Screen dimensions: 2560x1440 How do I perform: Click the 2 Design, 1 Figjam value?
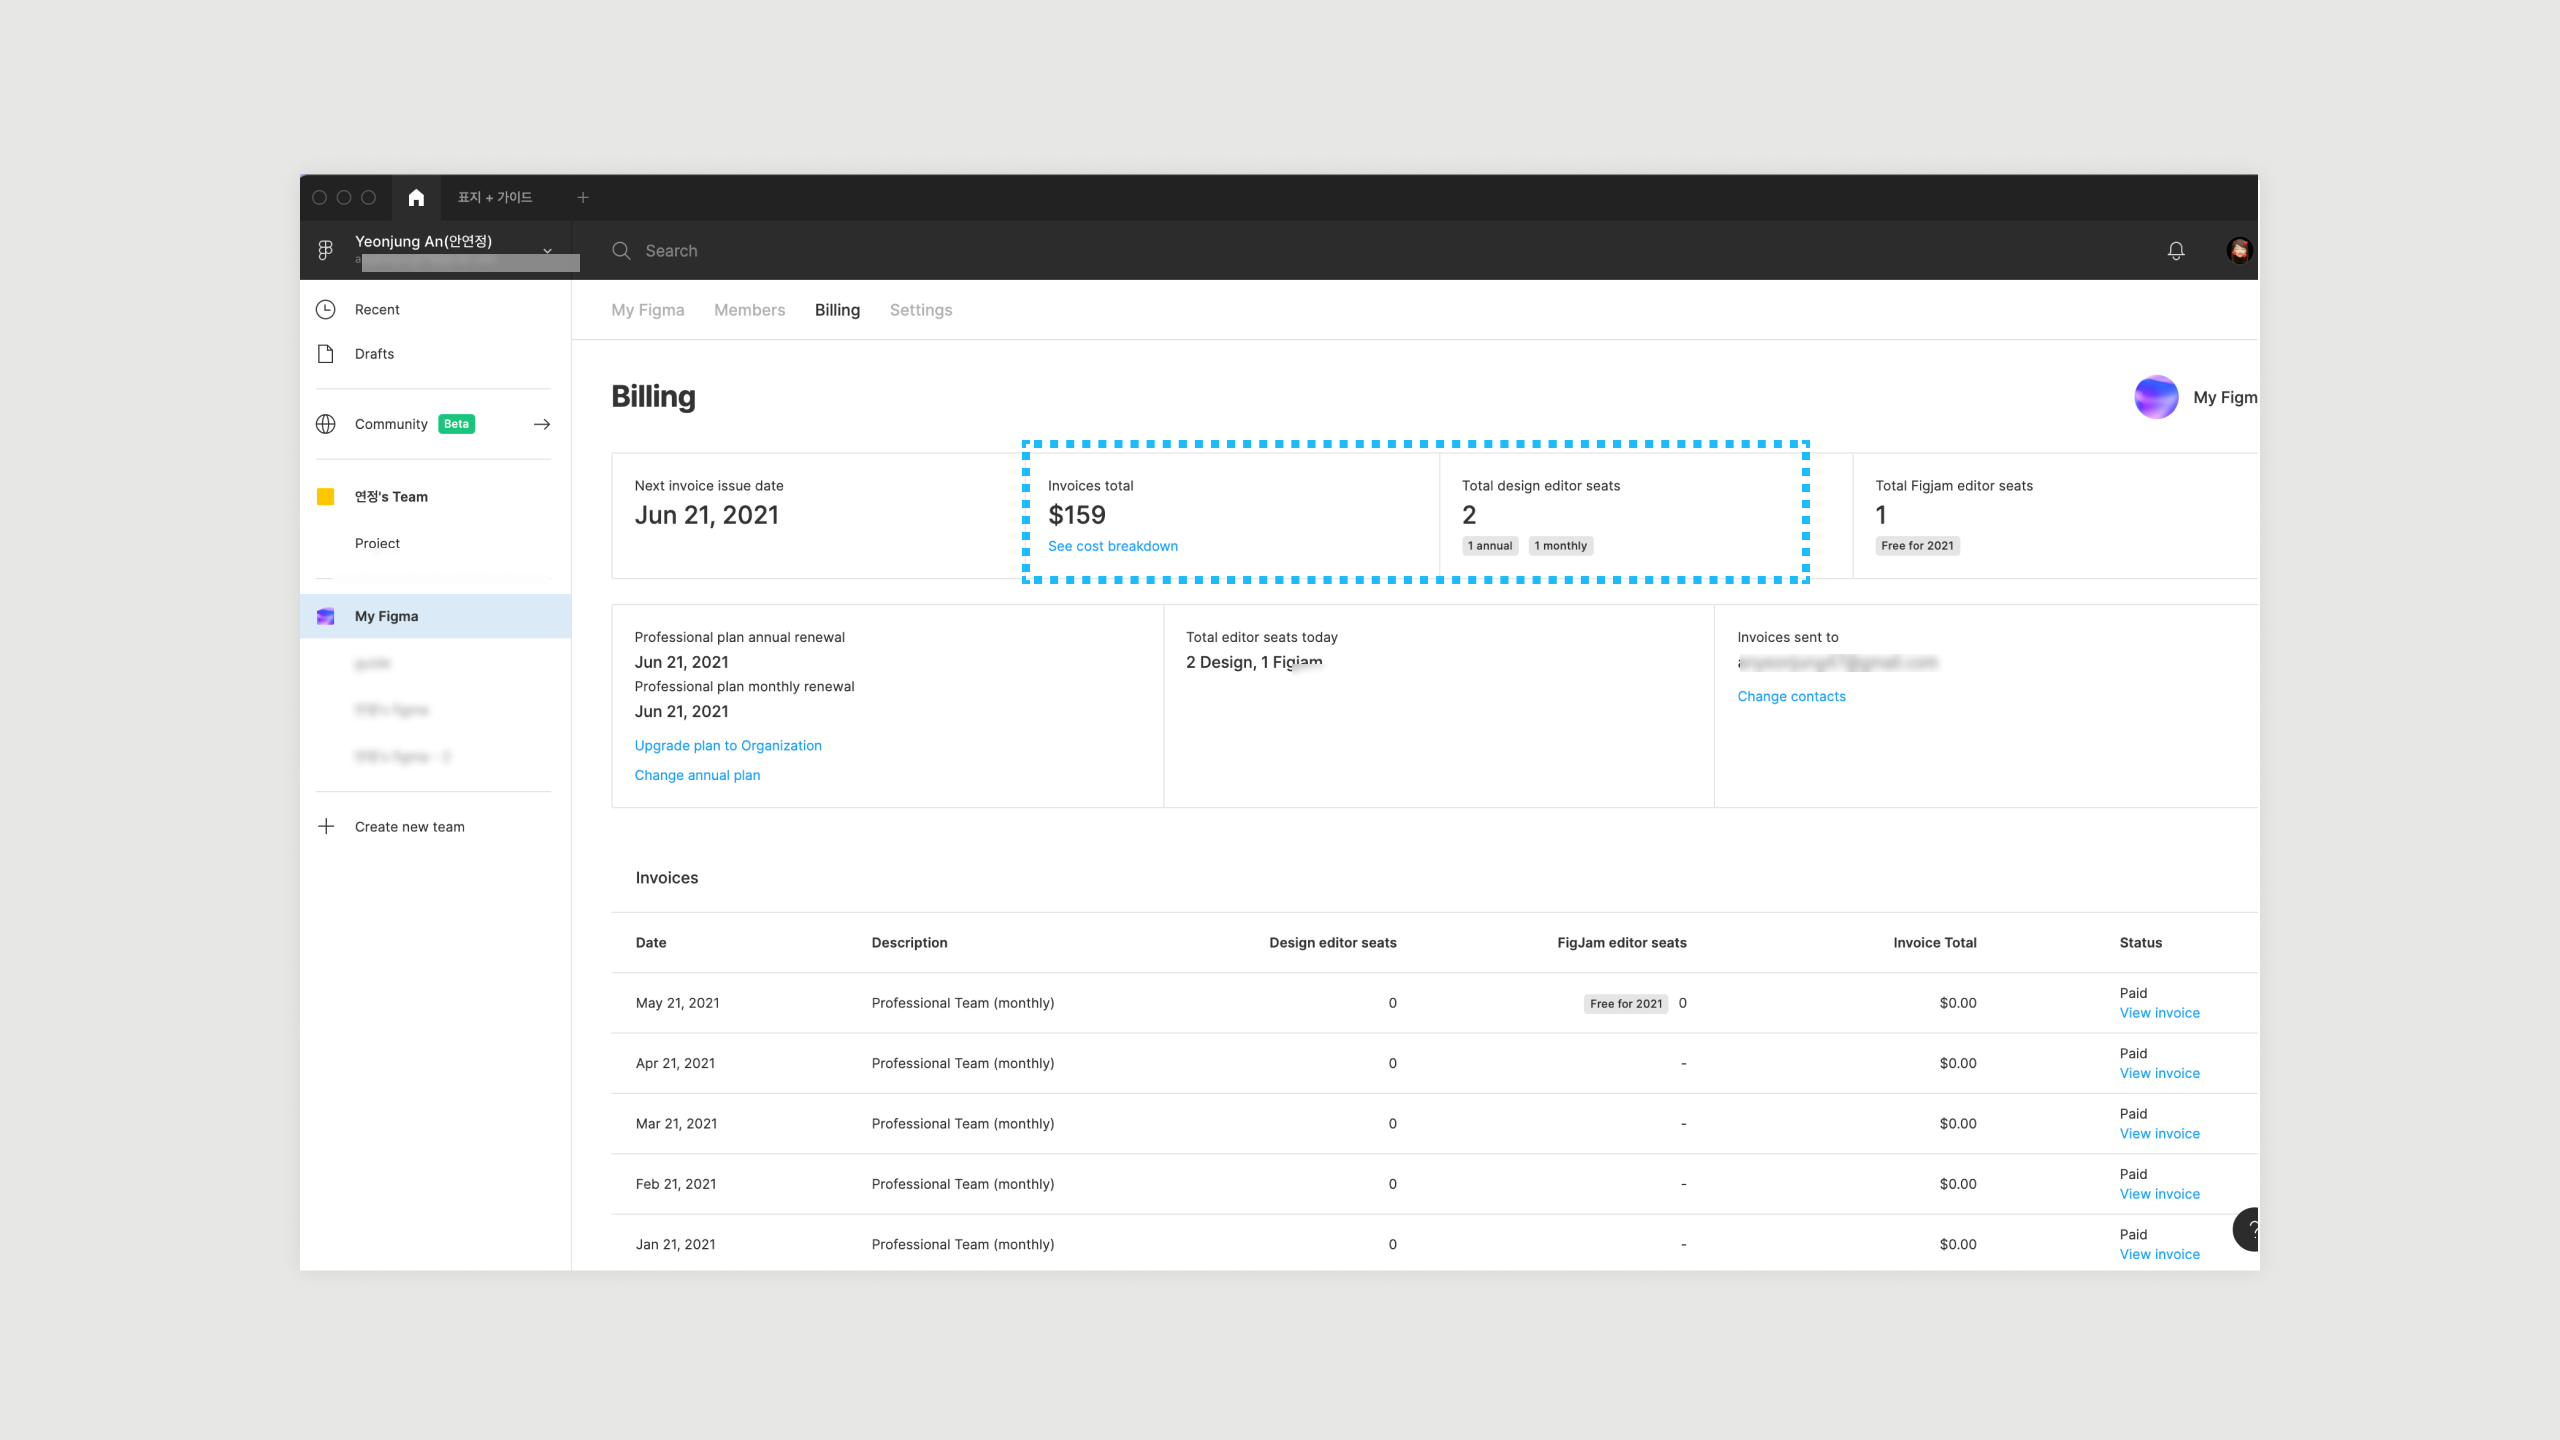(x=1254, y=662)
